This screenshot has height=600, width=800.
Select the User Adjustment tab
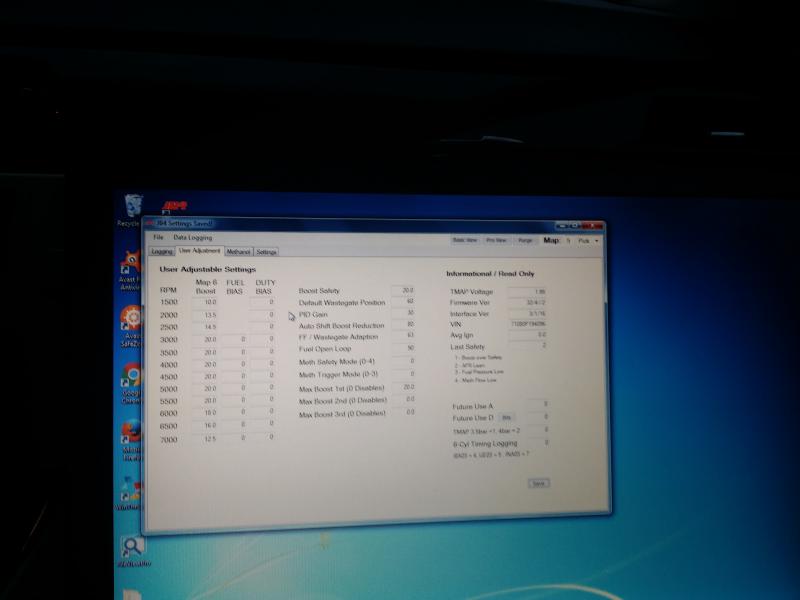tap(199, 251)
